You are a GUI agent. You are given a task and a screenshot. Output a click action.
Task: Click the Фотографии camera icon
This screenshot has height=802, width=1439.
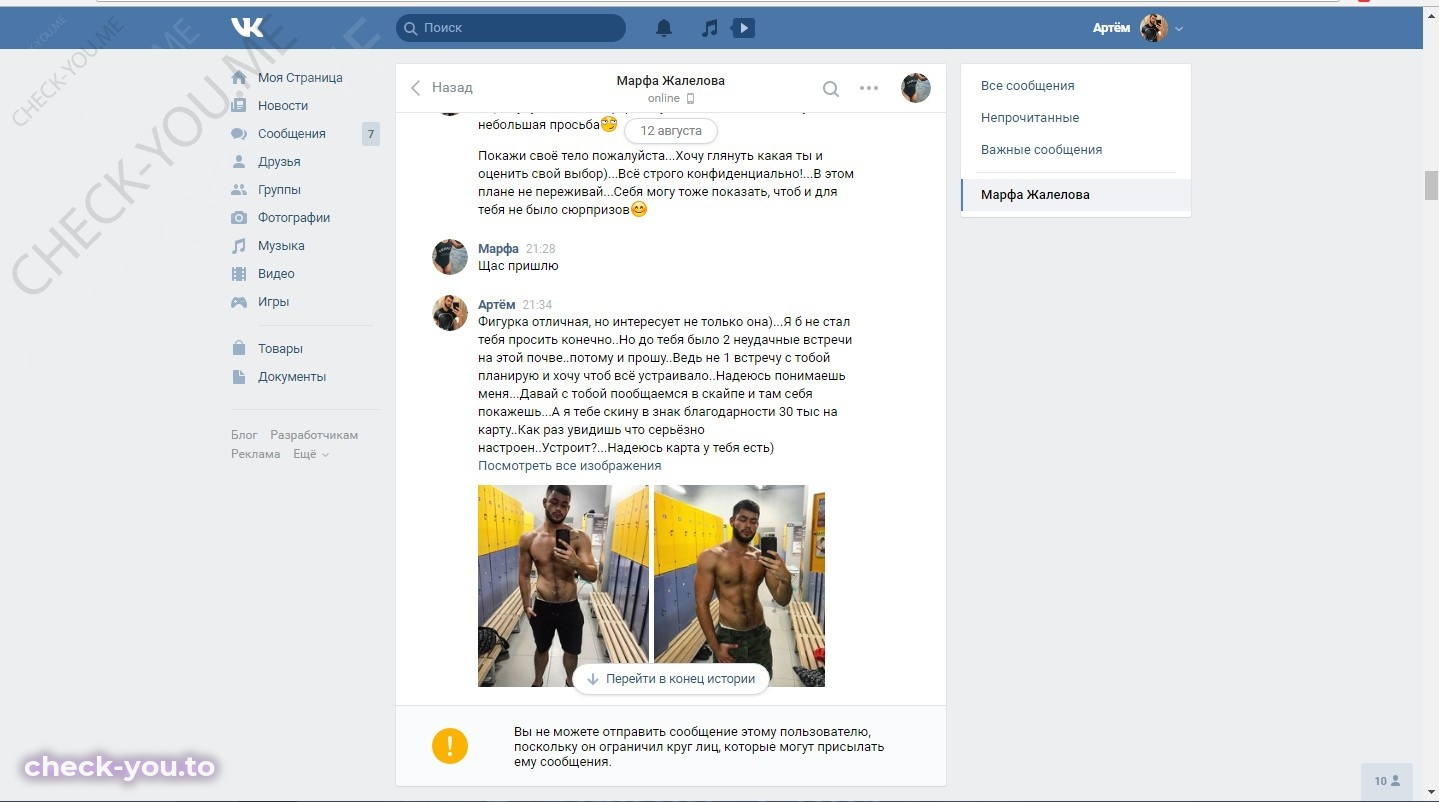[x=239, y=218]
